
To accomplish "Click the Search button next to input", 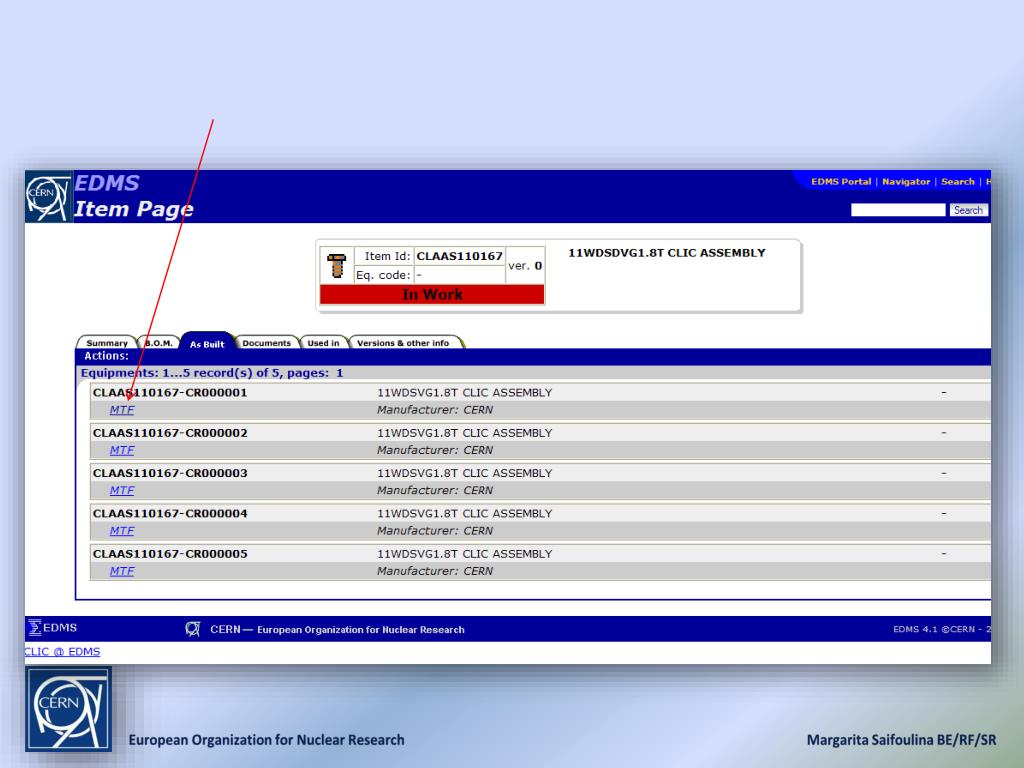I will point(968,210).
